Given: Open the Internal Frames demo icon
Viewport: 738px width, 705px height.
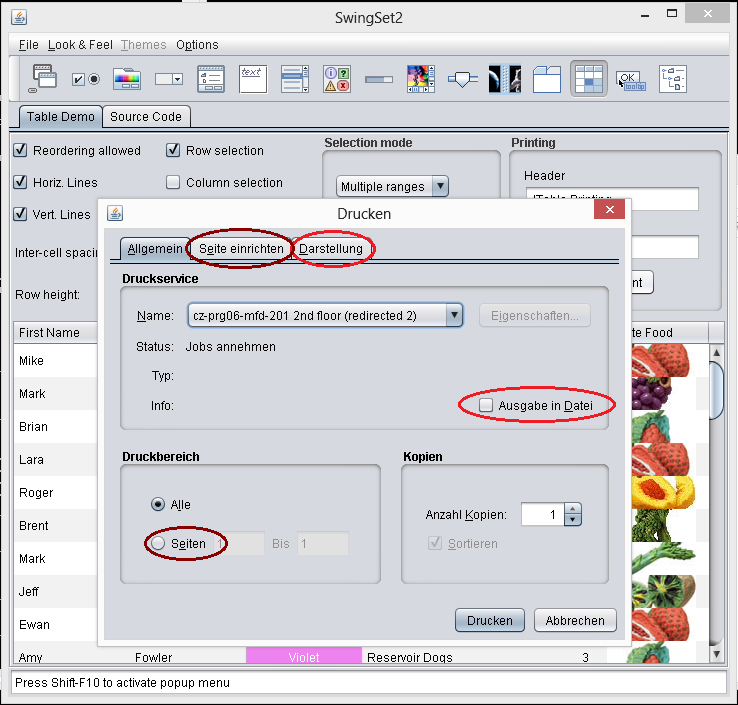Looking at the screenshot, I should [45, 78].
